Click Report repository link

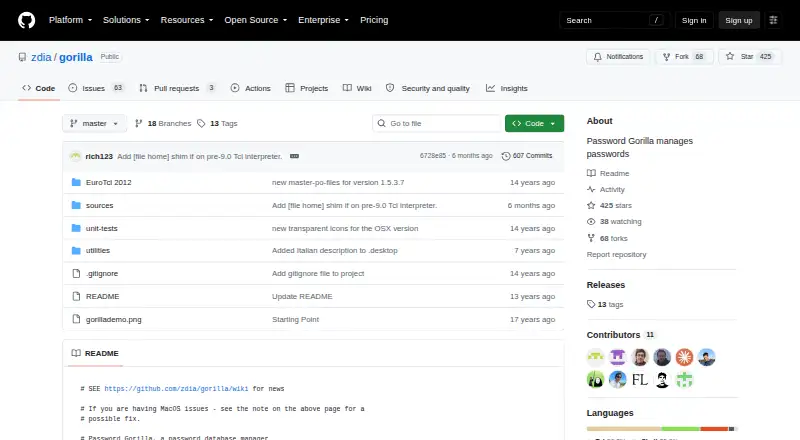616,254
